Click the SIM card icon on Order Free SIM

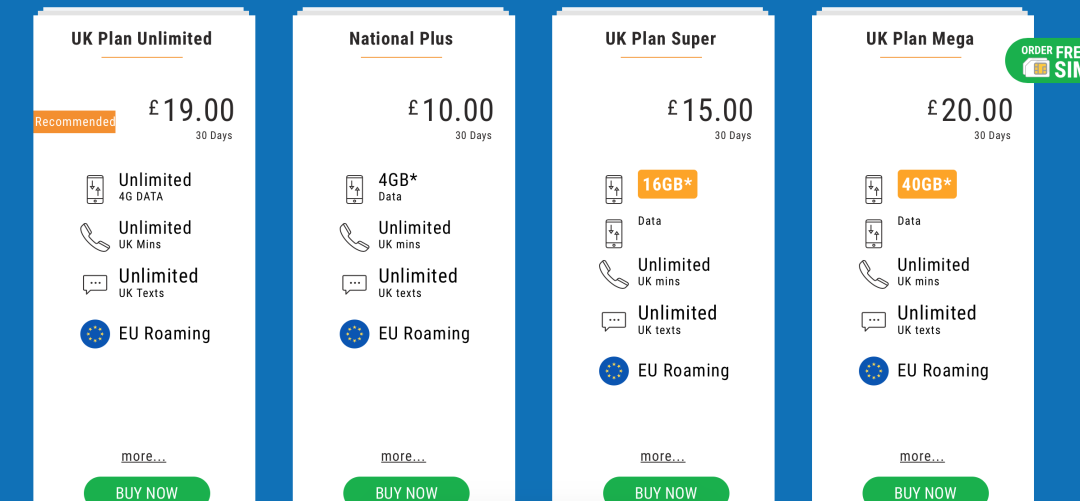[x=1036, y=68]
